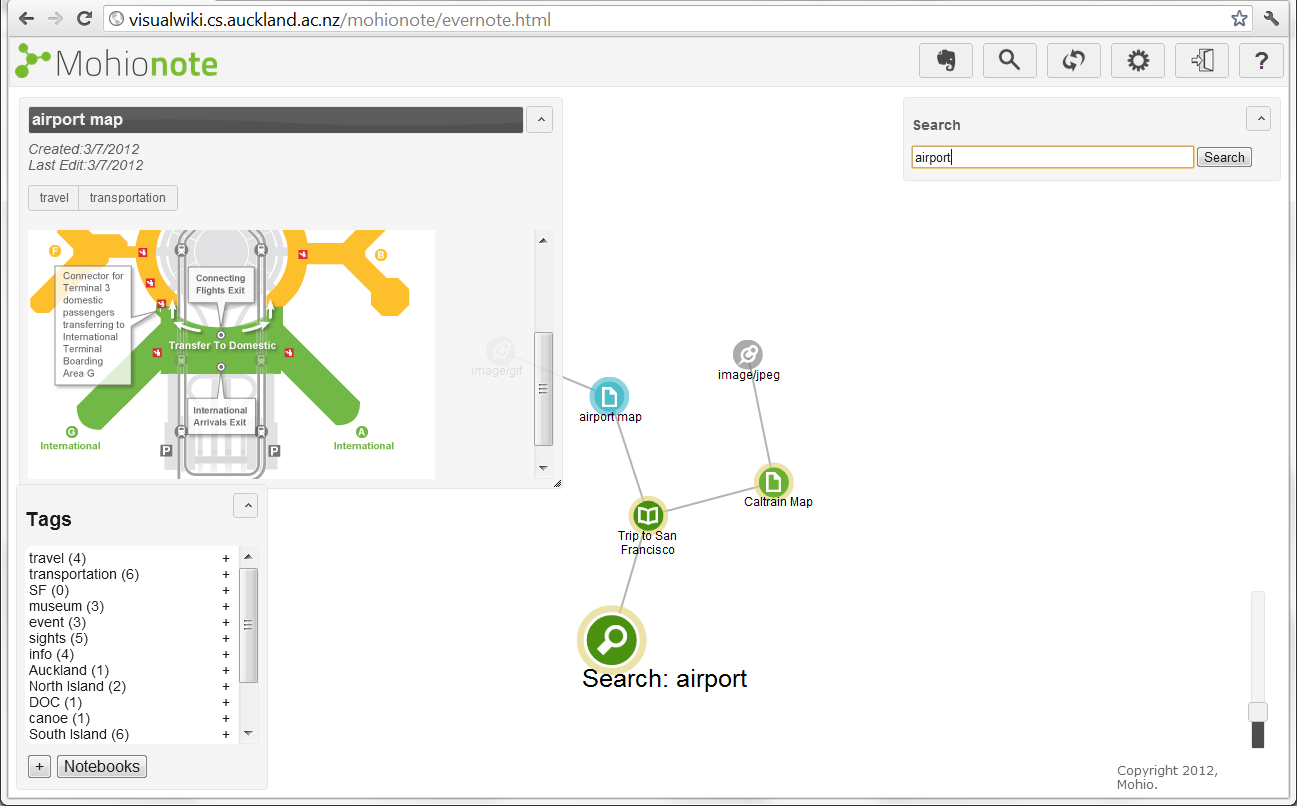Select the South Island (6) tag
This screenshot has height=806, width=1297.
click(79, 734)
